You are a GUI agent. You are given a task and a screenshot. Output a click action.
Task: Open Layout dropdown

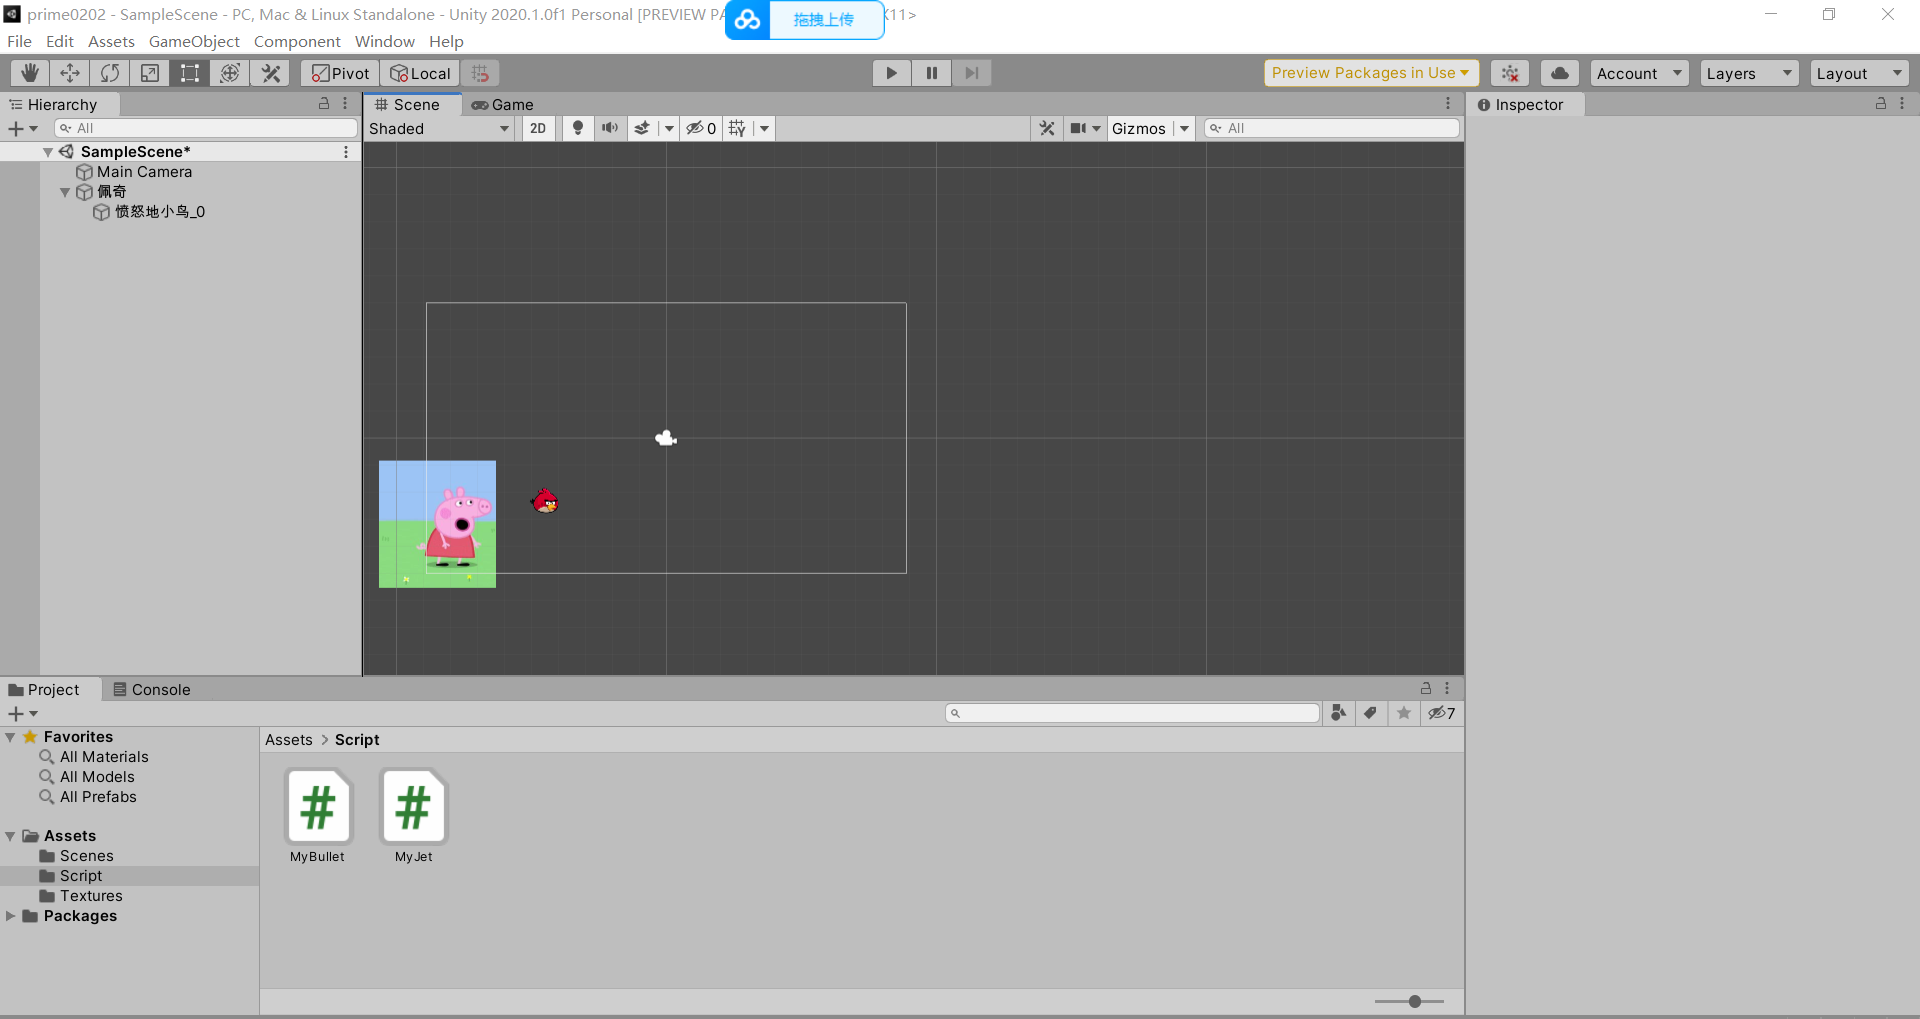(1860, 73)
